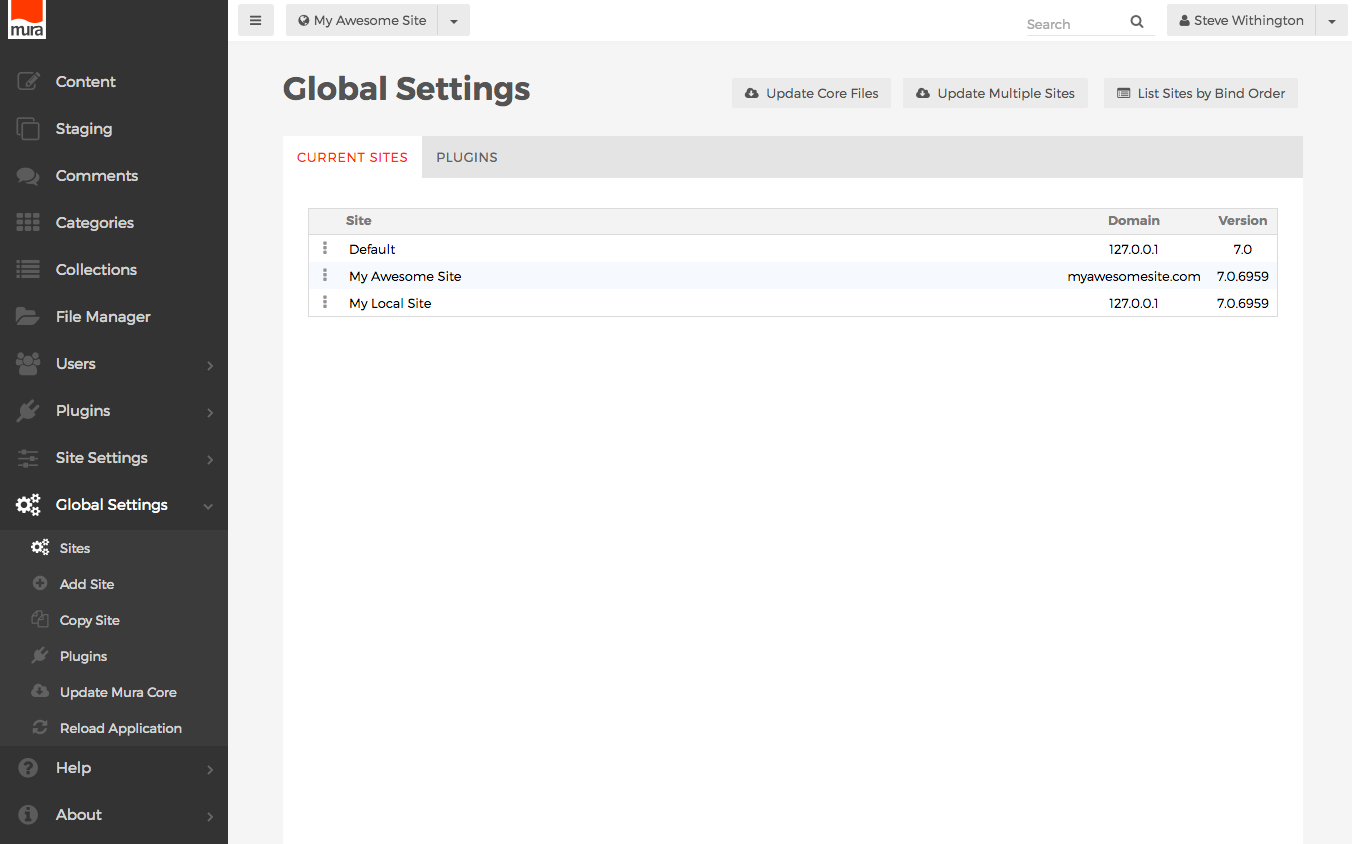The height and width of the screenshot is (844, 1352).
Task: Click List Sites by Bind Order
Action: click(1200, 93)
